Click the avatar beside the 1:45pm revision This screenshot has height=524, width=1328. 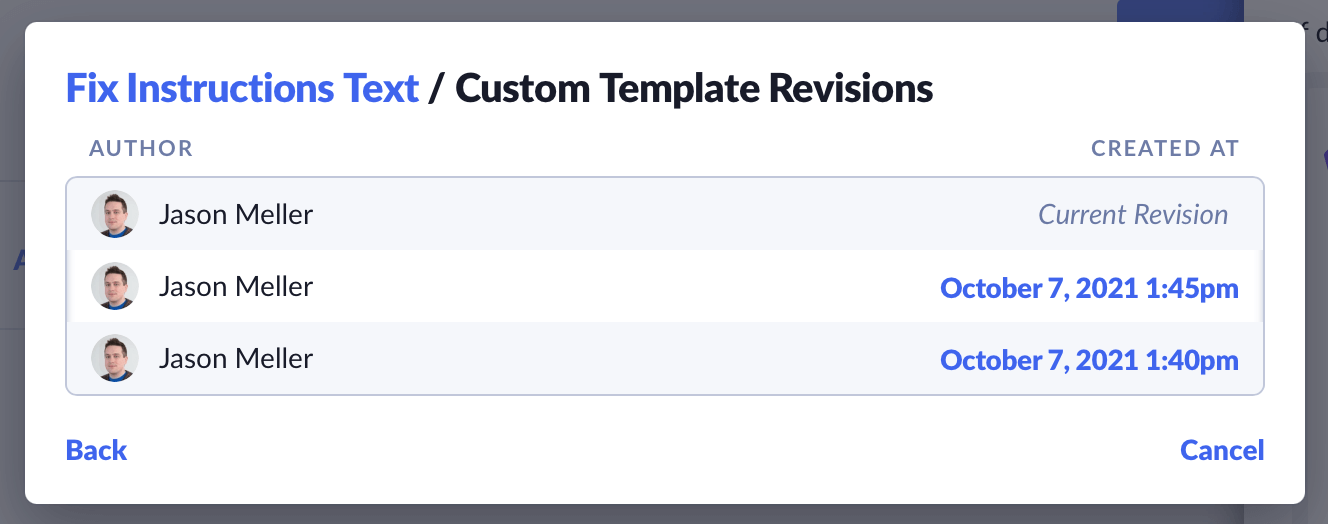tap(114, 287)
